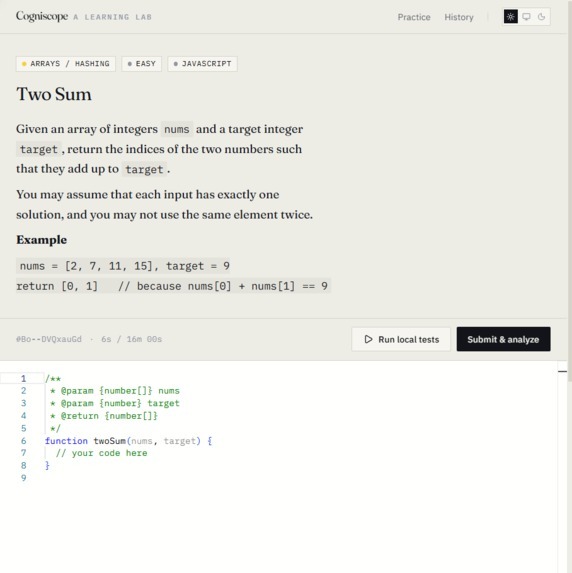The image size is (572, 573).
Task: Select the system theme monitor icon
Action: [526, 17]
